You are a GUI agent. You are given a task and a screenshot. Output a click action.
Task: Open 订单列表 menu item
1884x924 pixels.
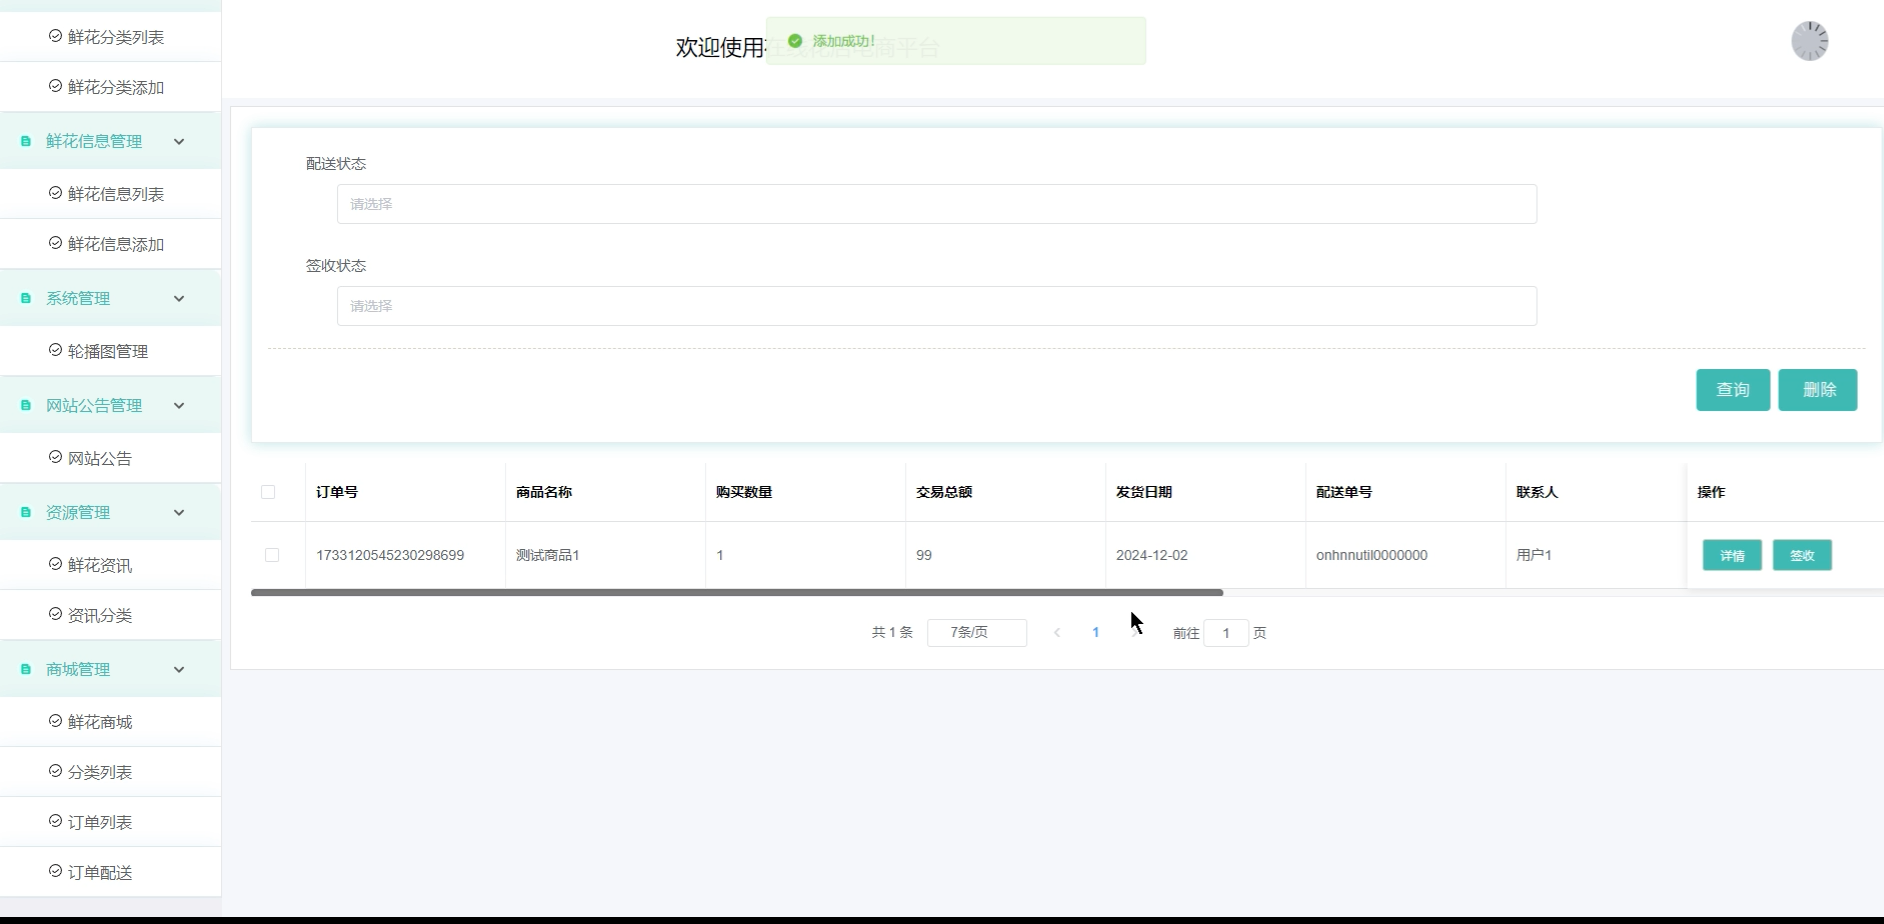[110, 822]
